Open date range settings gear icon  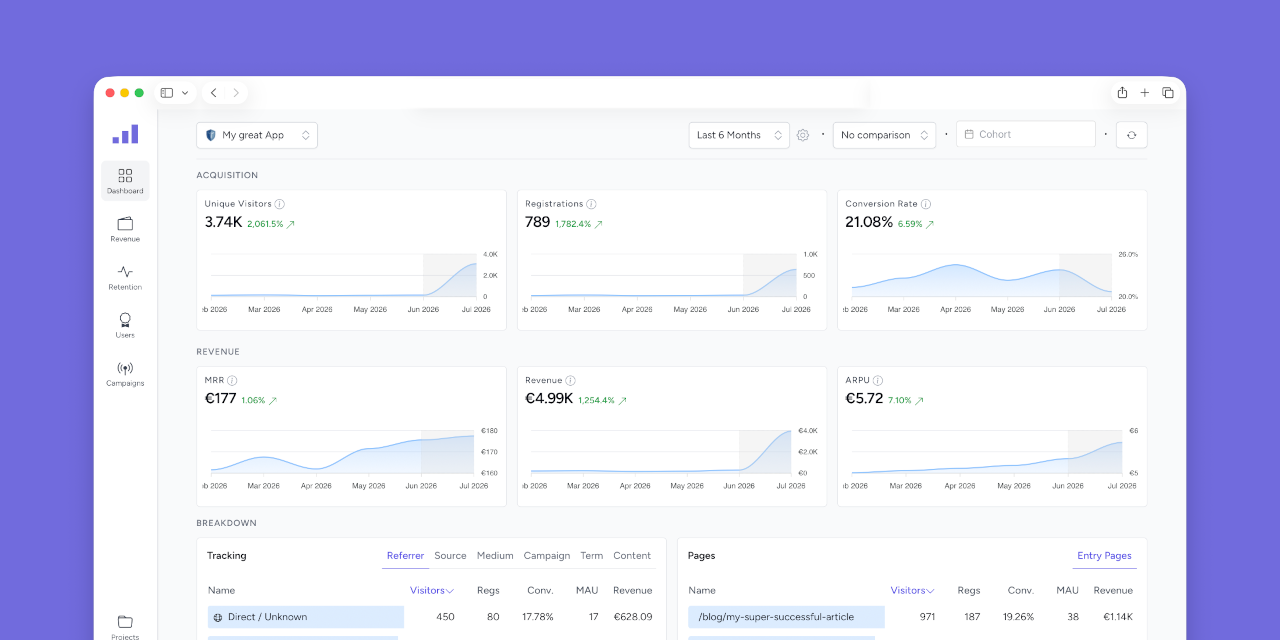(x=803, y=135)
